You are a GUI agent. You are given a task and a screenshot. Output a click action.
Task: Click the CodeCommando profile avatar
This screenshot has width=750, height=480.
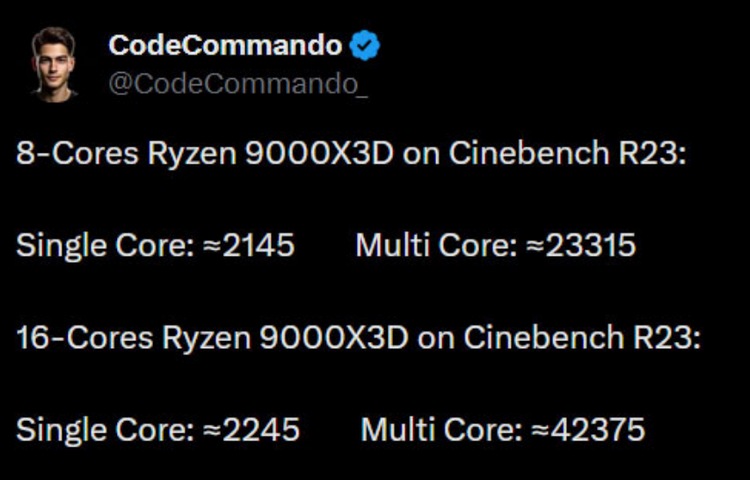click(53, 63)
